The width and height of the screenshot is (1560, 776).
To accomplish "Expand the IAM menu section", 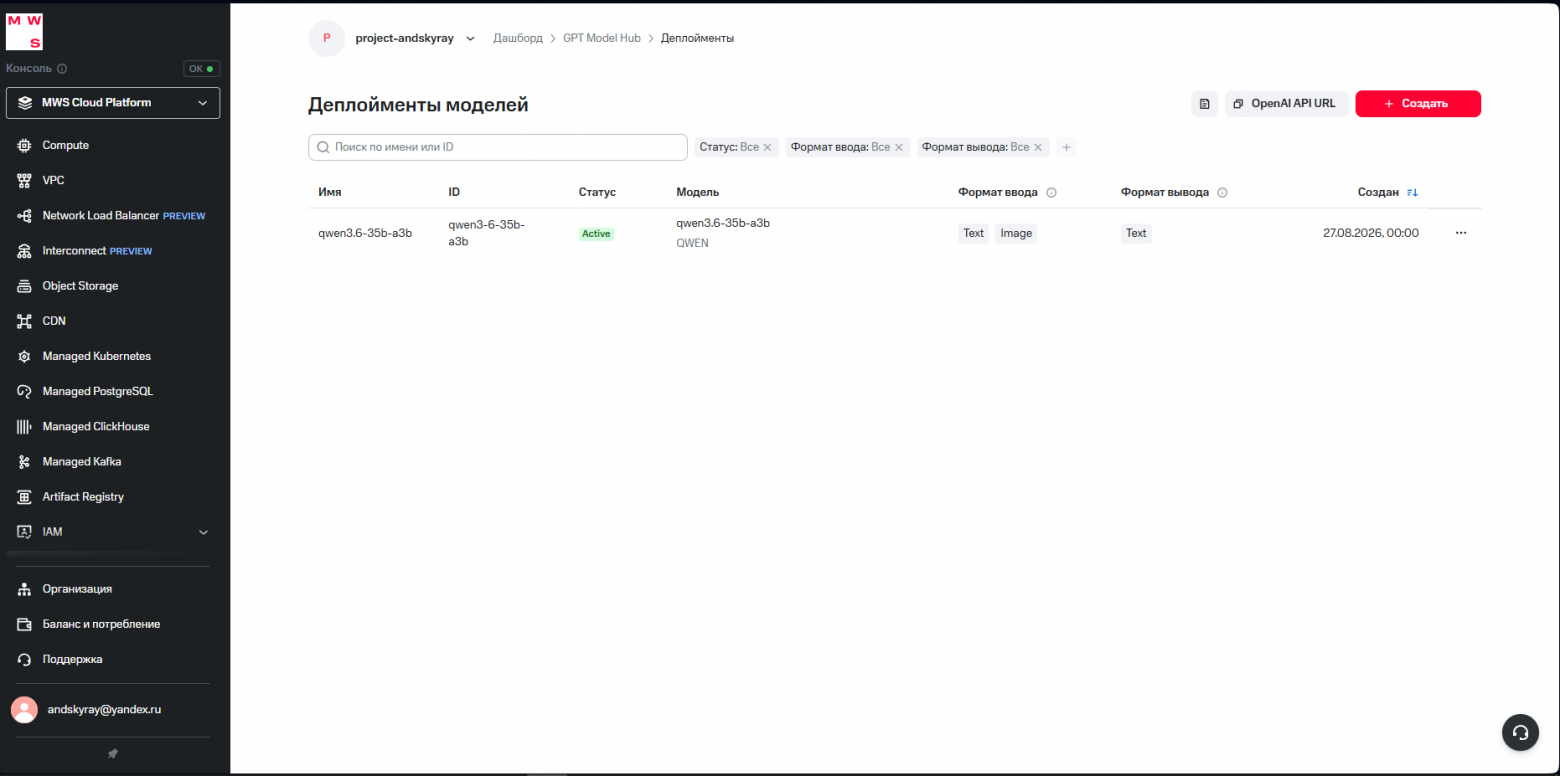I will (x=203, y=532).
